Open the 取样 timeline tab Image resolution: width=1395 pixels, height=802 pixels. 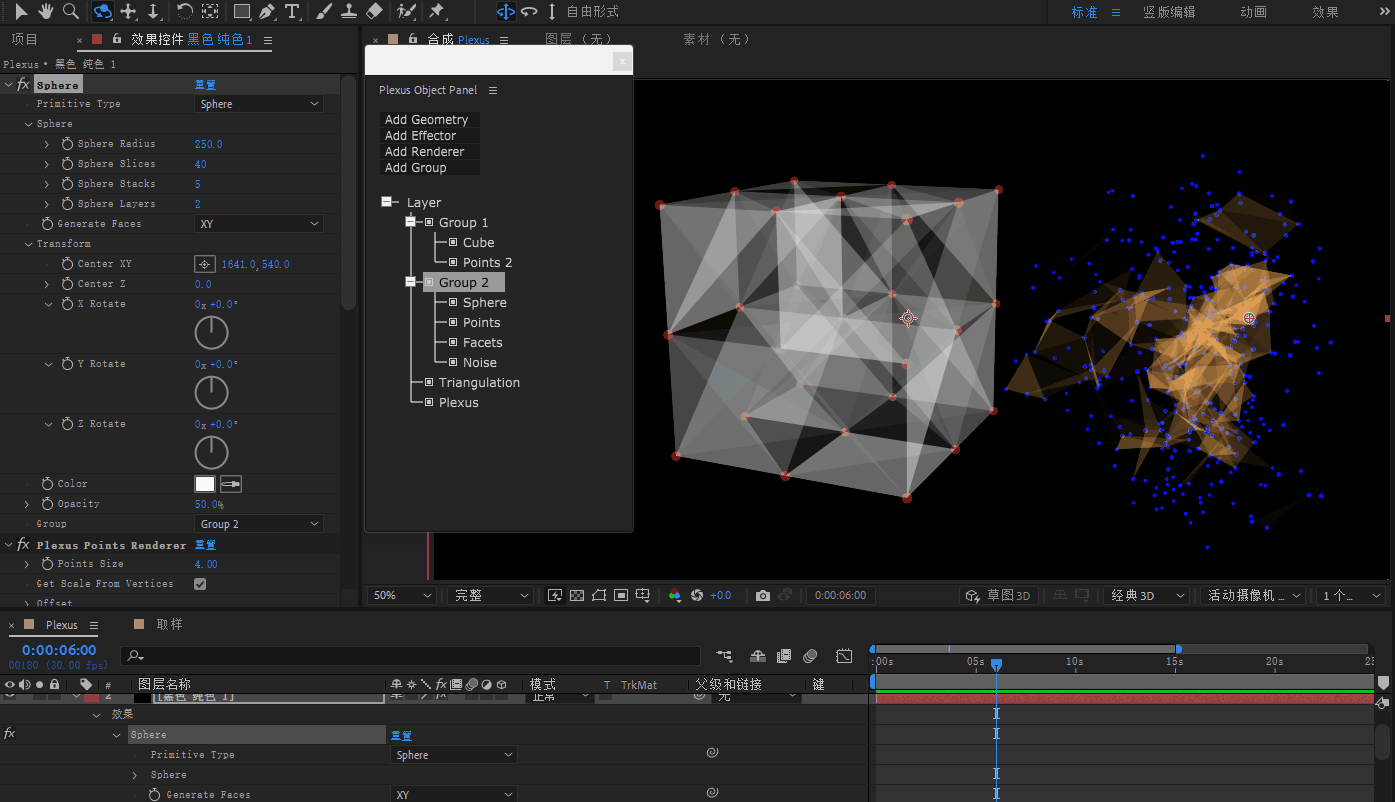[169, 624]
